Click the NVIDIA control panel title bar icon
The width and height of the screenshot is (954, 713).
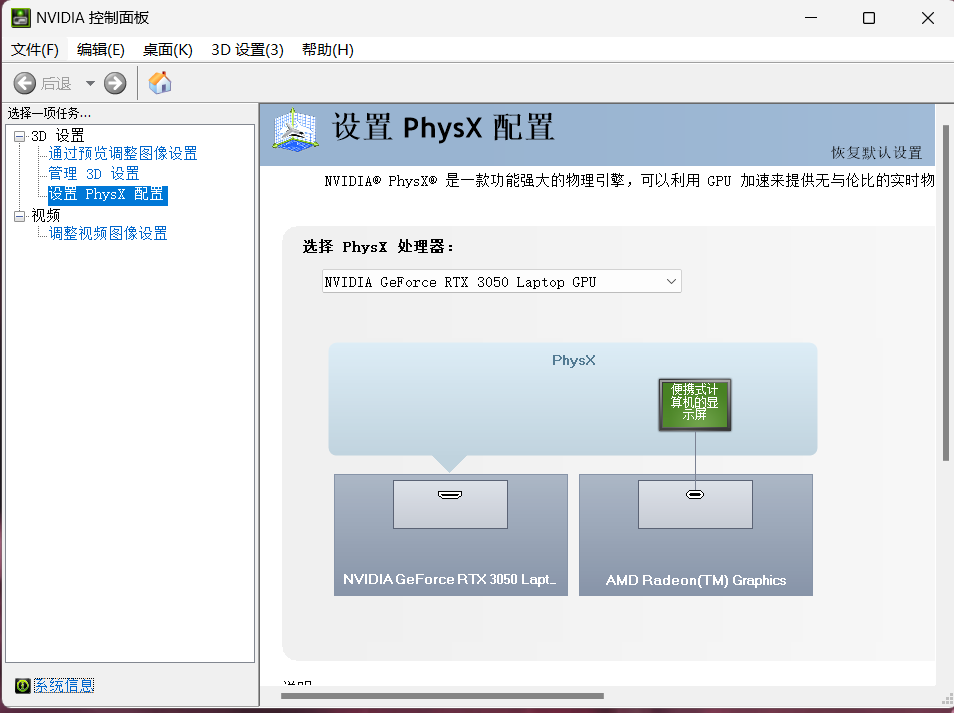(20, 18)
